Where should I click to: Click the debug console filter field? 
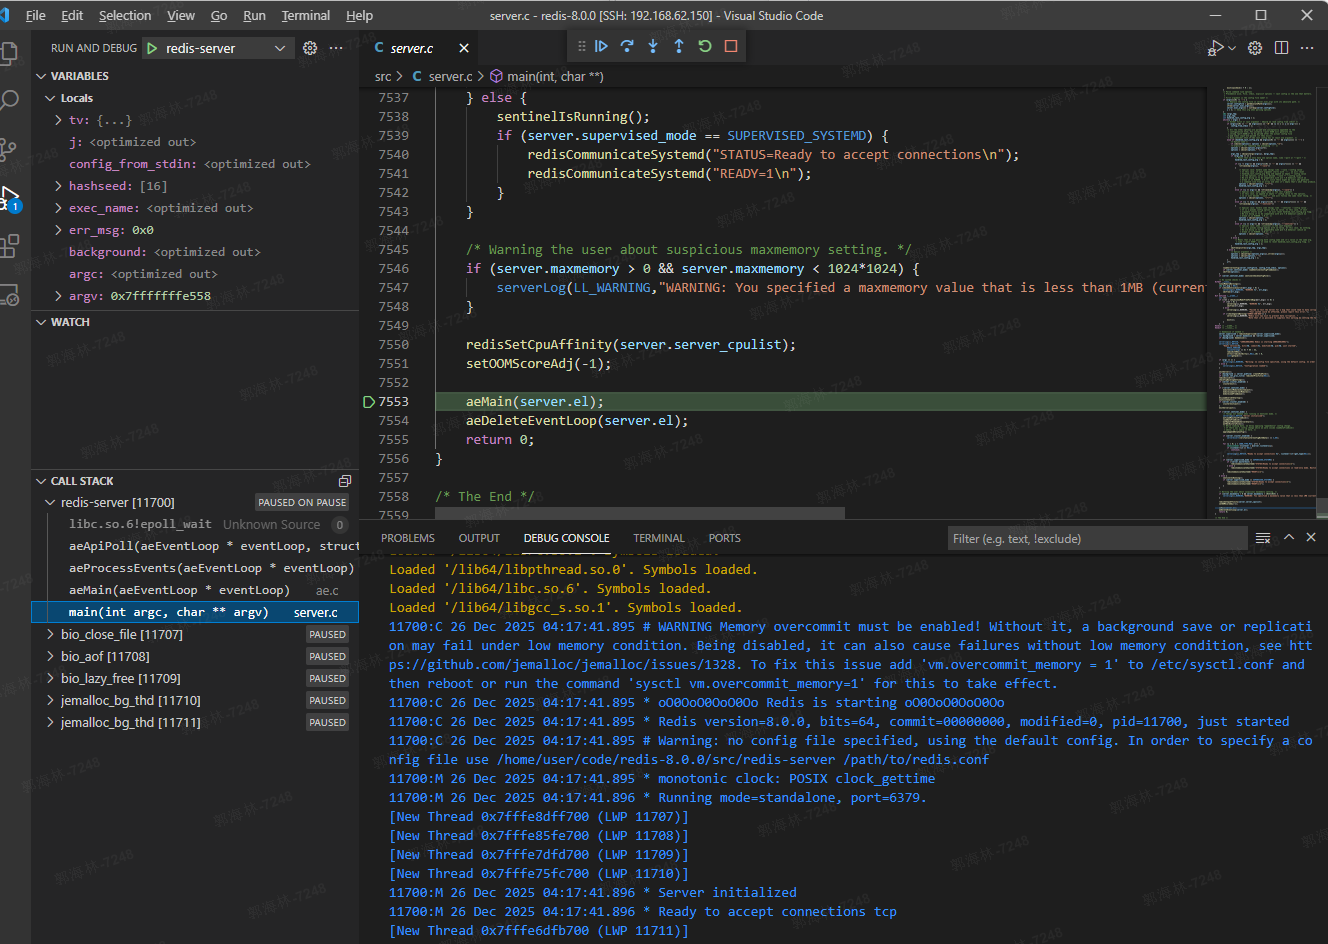click(1093, 539)
